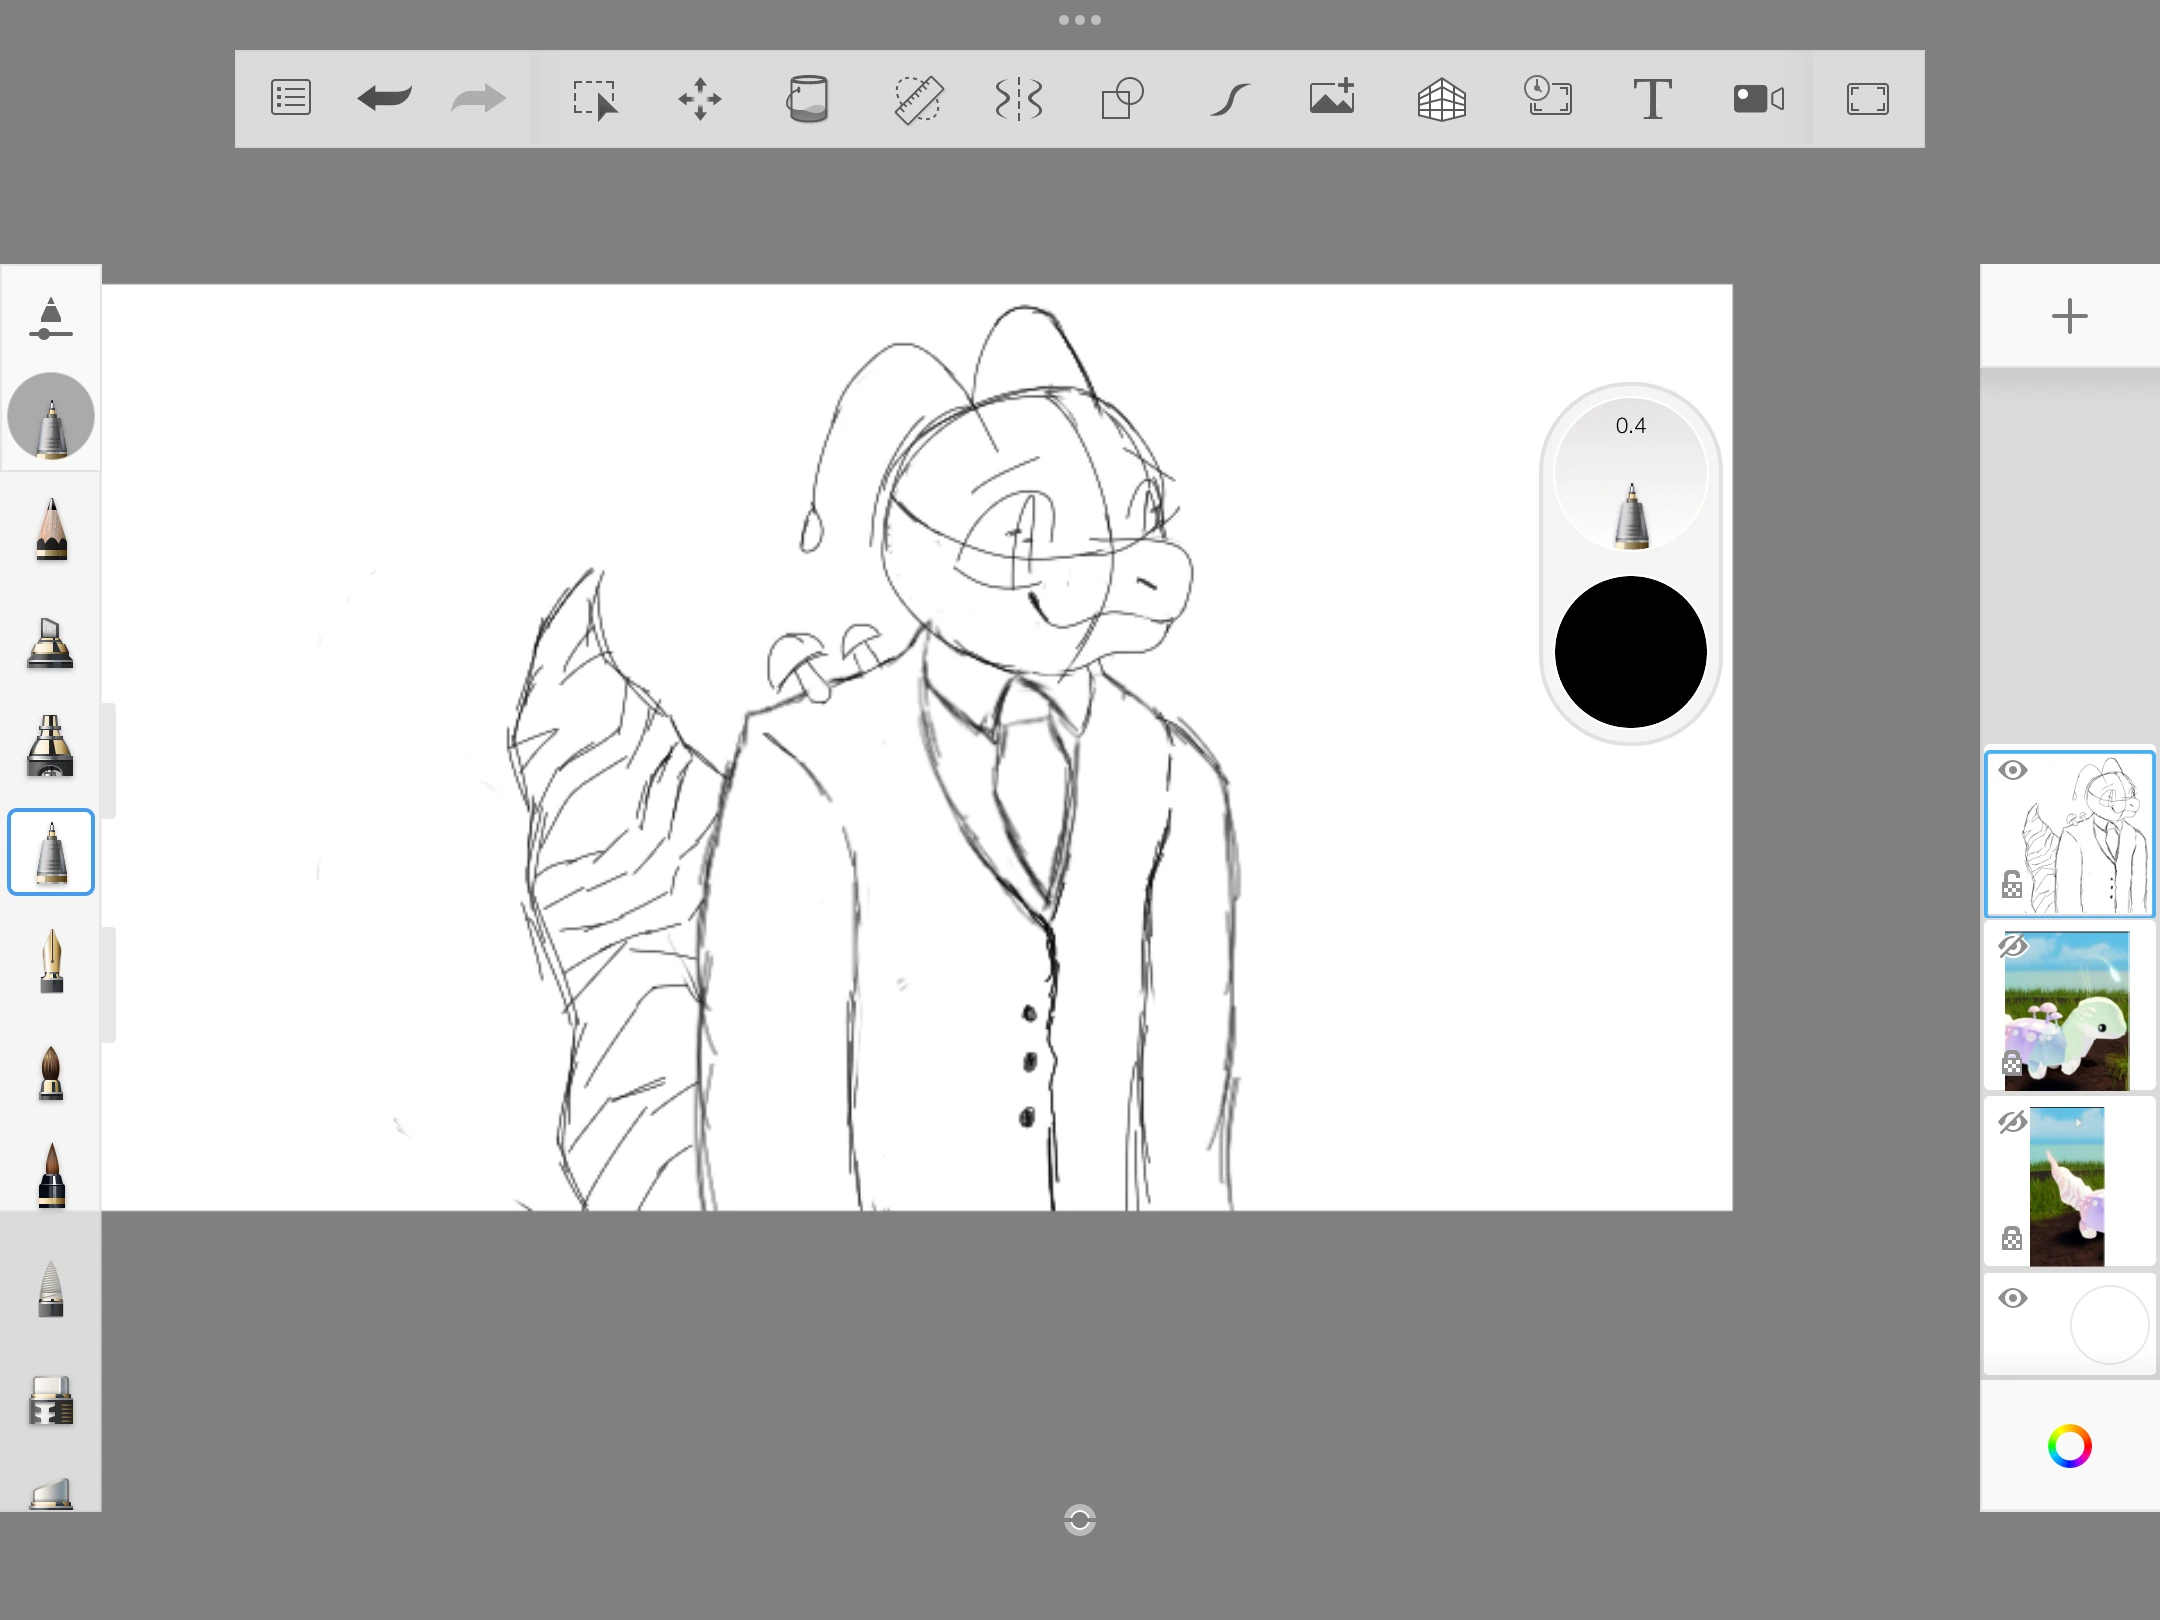
Task: Add a new layer with the plus button
Action: (2069, 316)
